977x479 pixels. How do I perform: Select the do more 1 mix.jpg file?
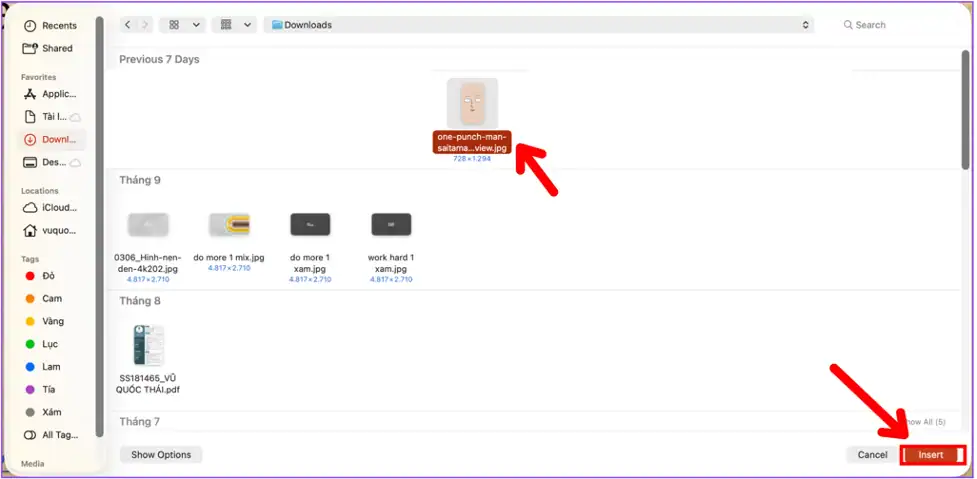point(228,225)
